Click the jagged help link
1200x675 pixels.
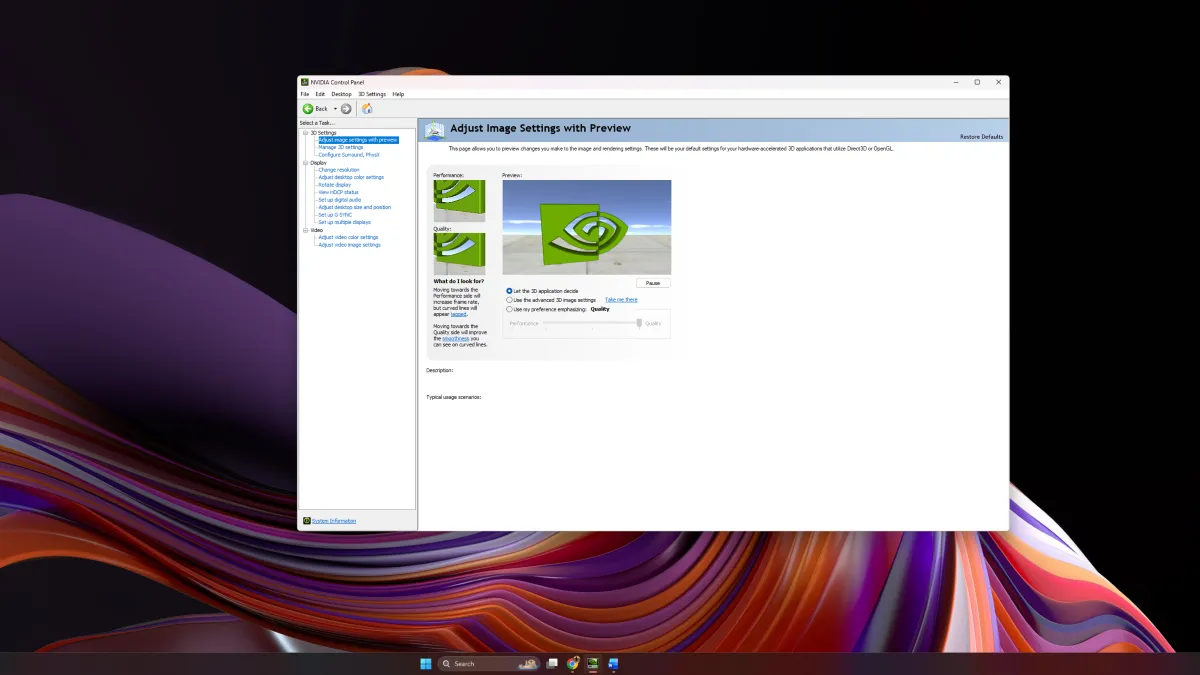(458, 314)
